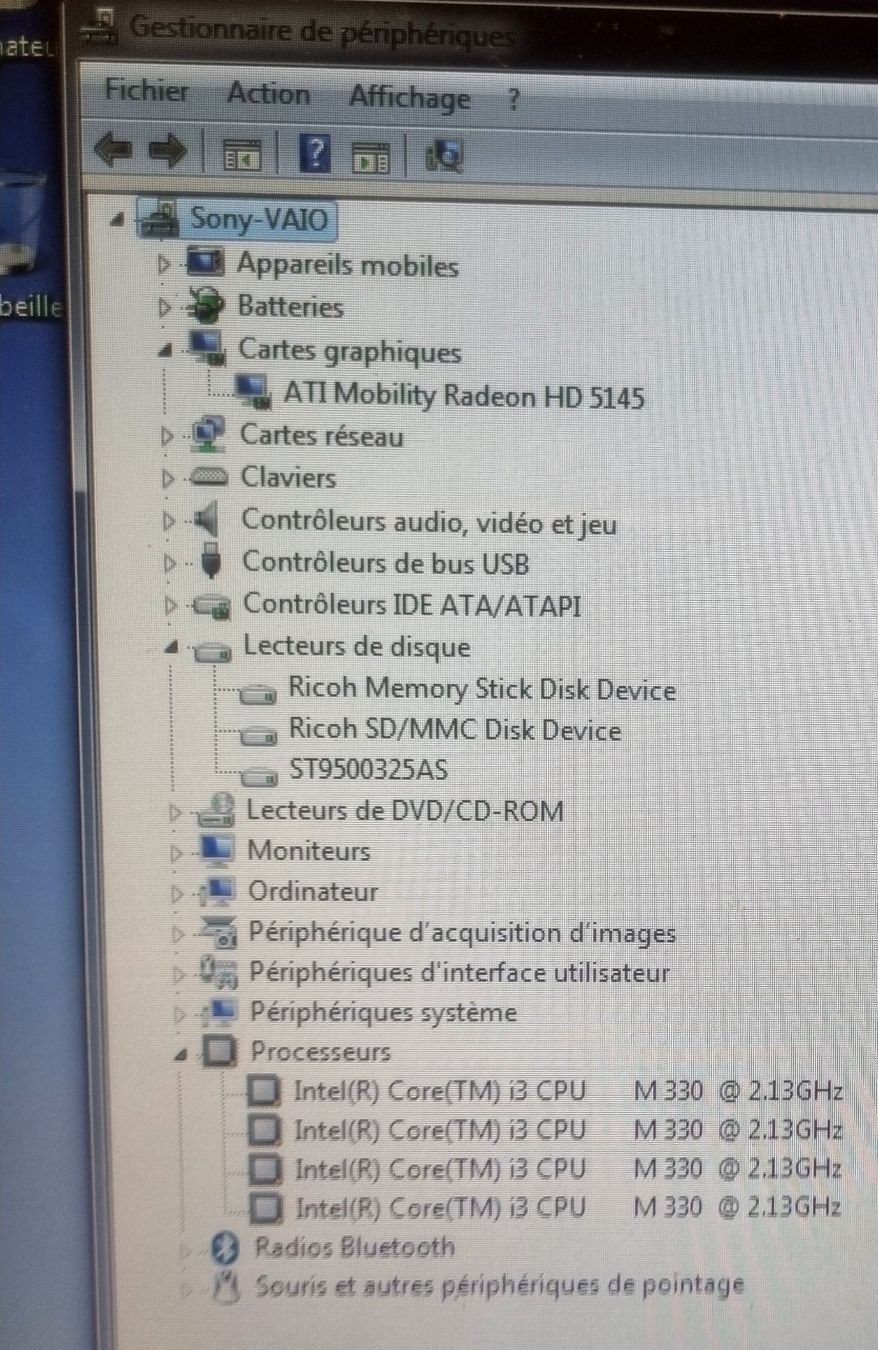878x1350 pixels.
Task: Click the Ricoh Memory Stick drive icon
Action: 258,693
